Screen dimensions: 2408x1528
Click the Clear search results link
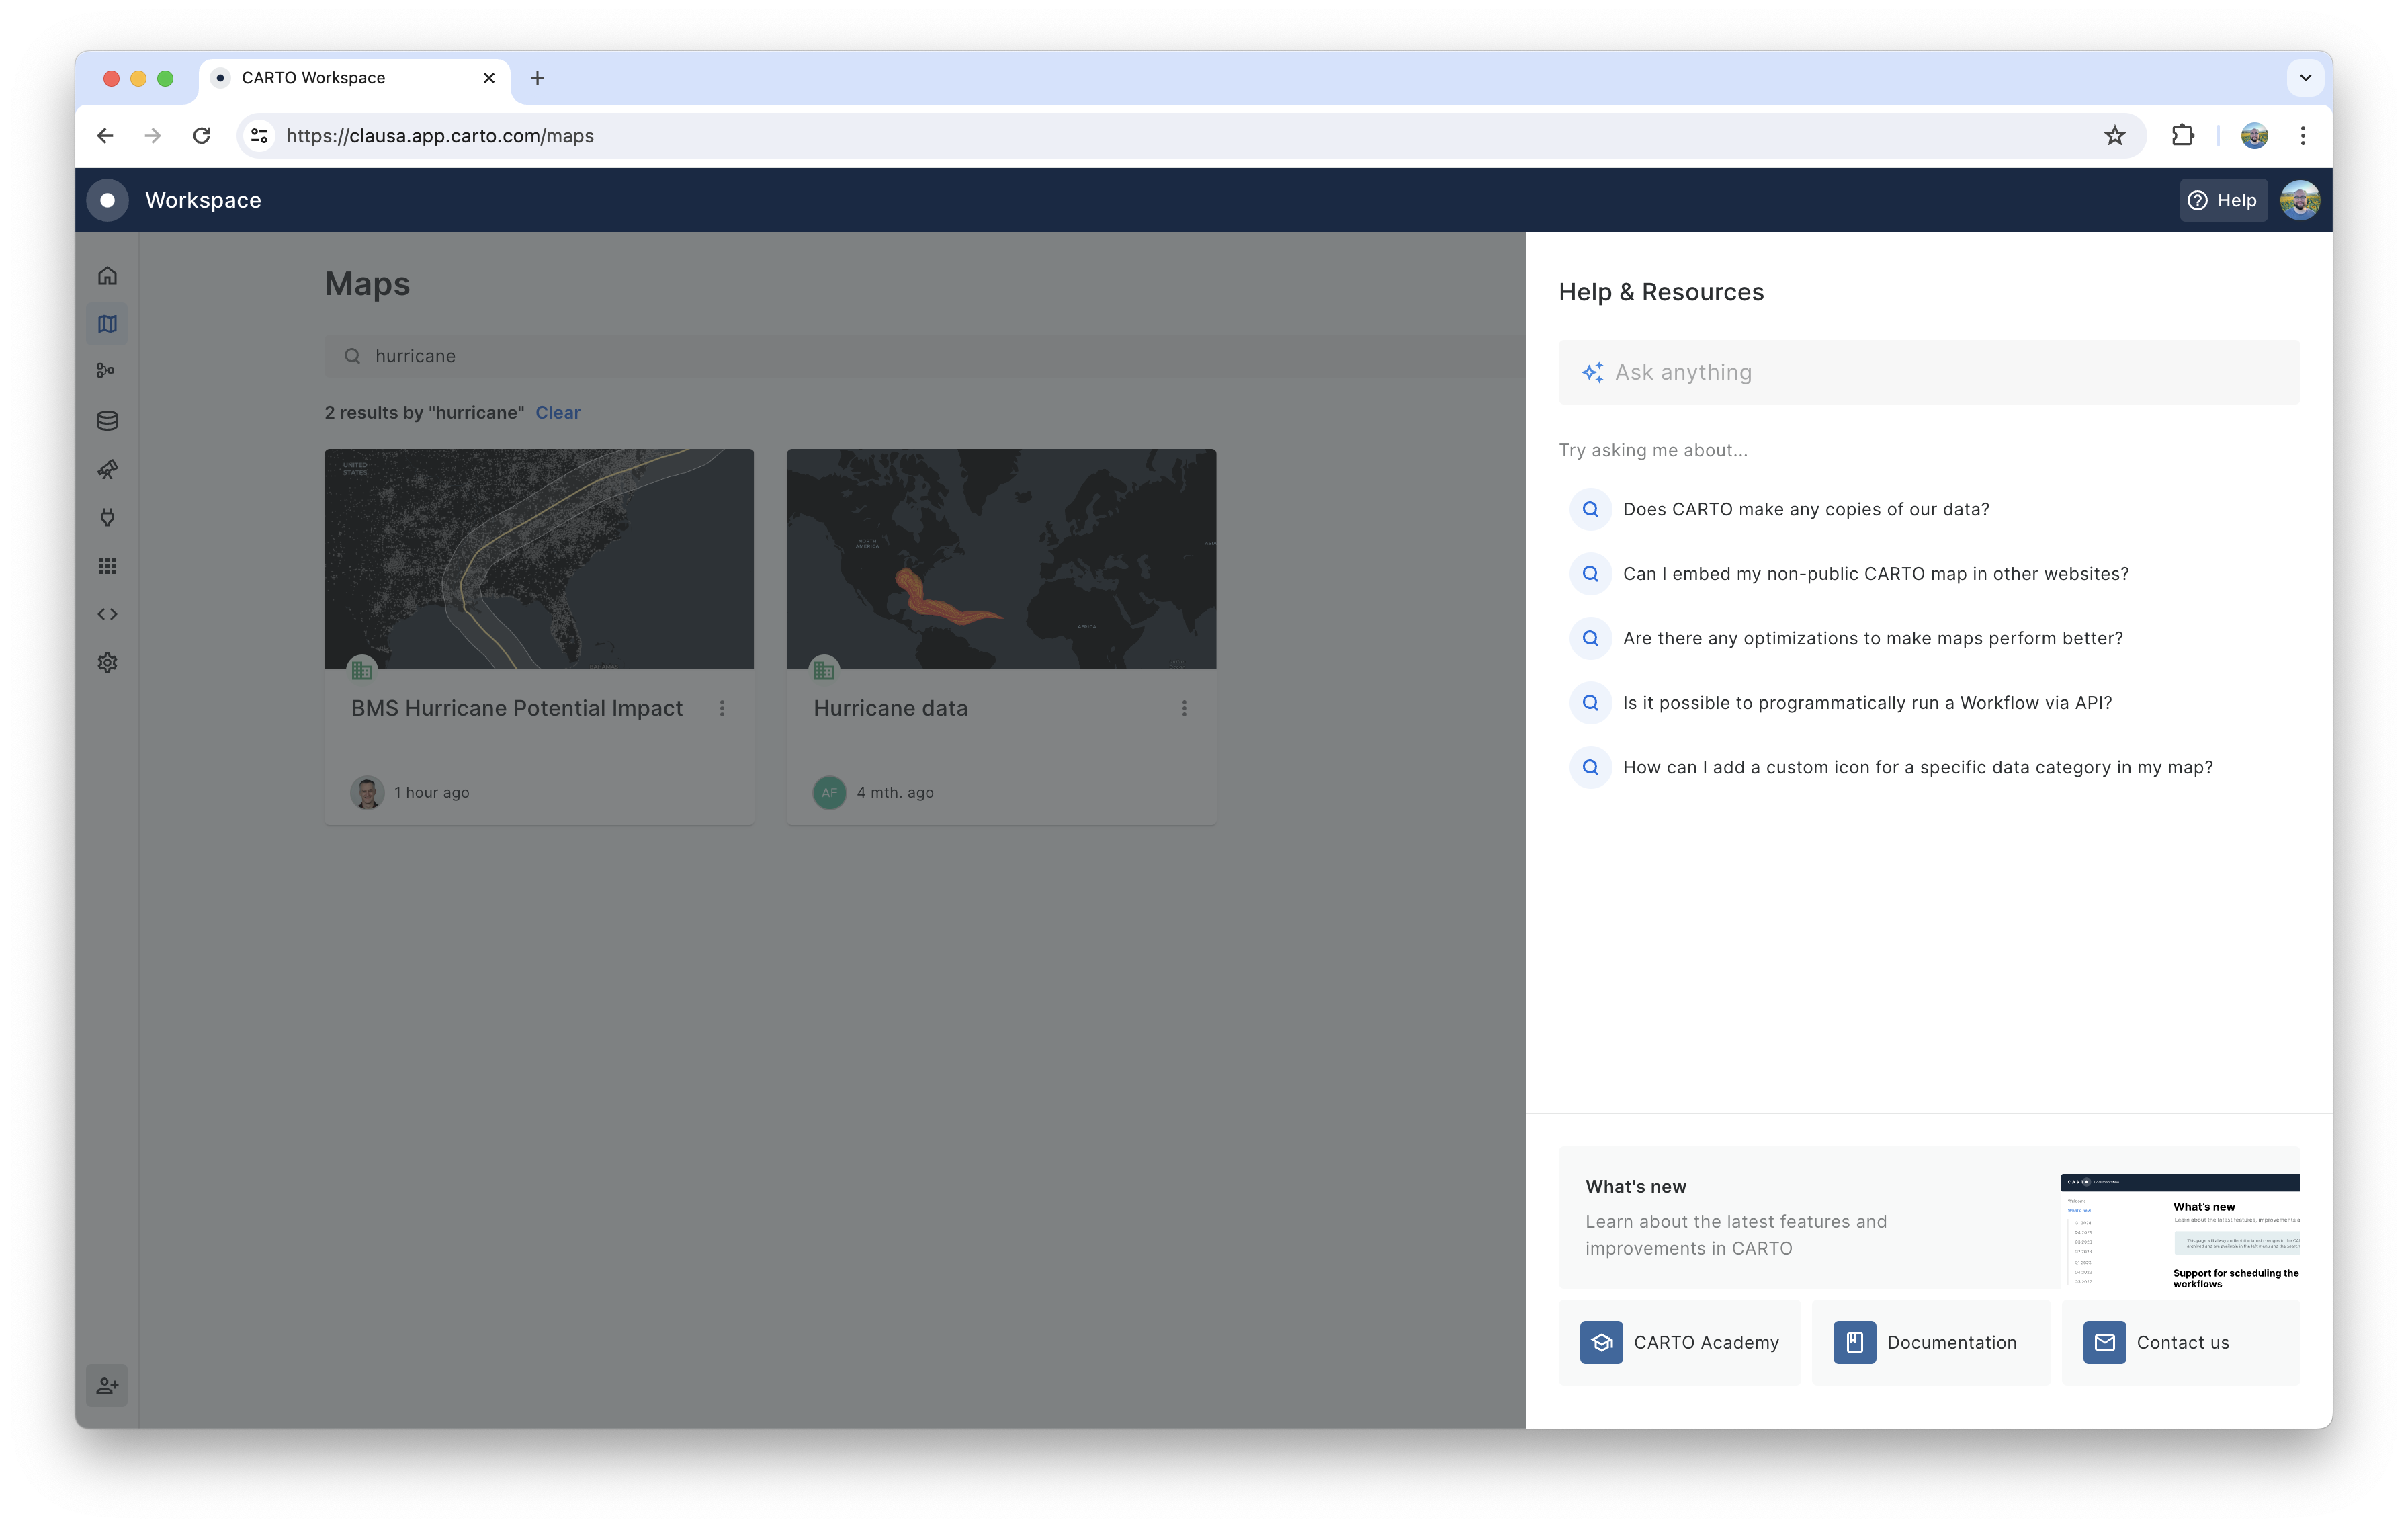(x=557, y=412)
